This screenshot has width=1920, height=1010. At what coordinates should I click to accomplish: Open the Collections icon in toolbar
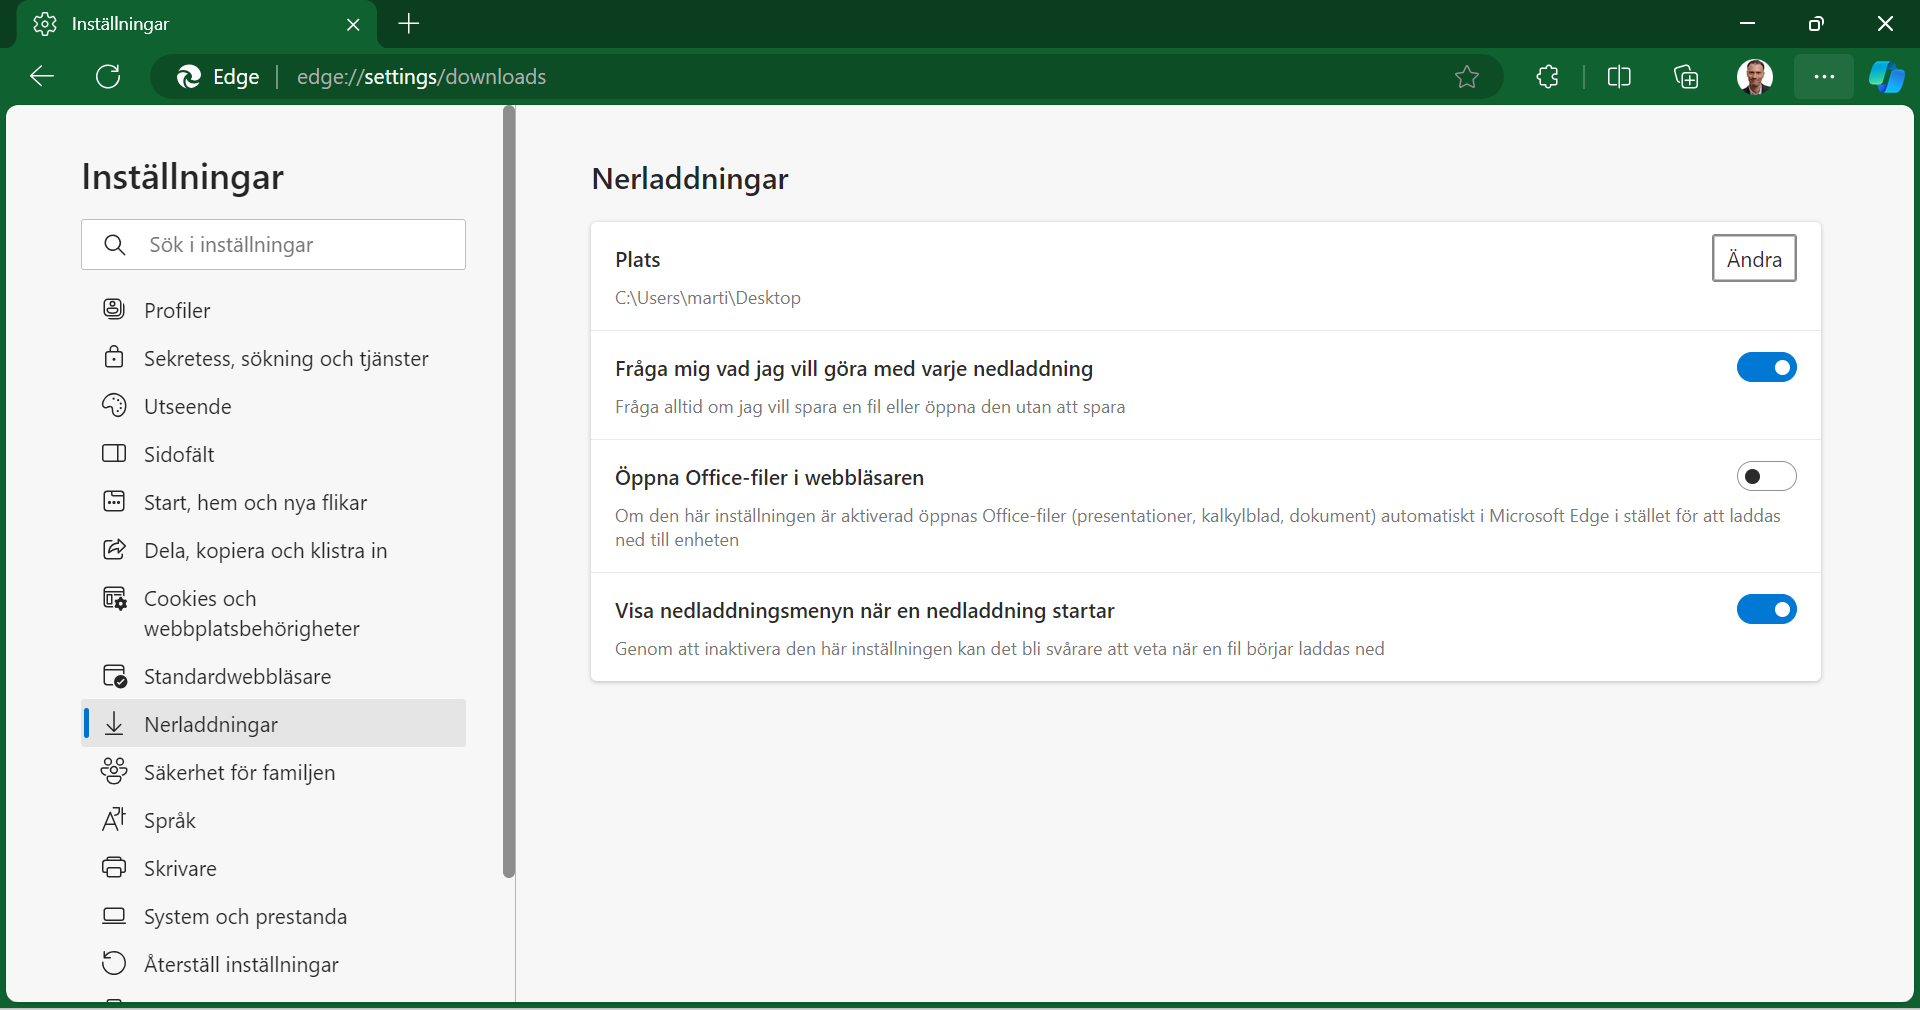(x=1687, y=77)
